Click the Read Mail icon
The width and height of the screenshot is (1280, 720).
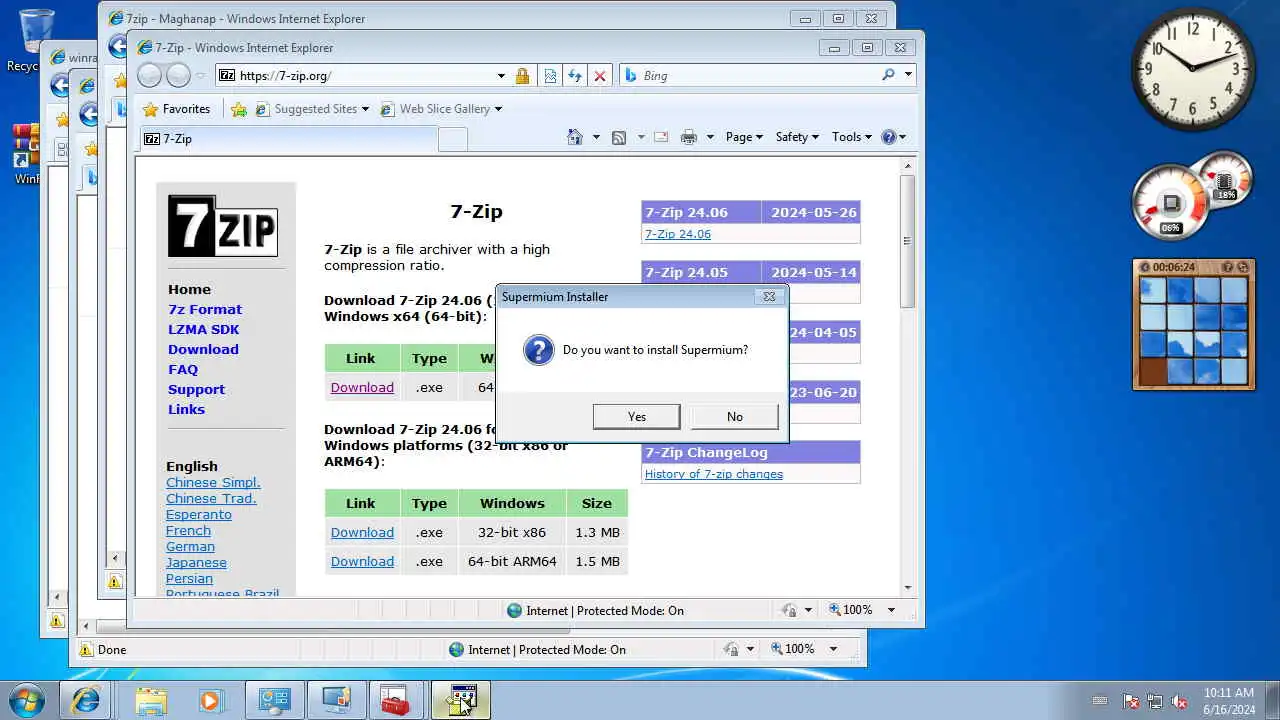[661, 137]
